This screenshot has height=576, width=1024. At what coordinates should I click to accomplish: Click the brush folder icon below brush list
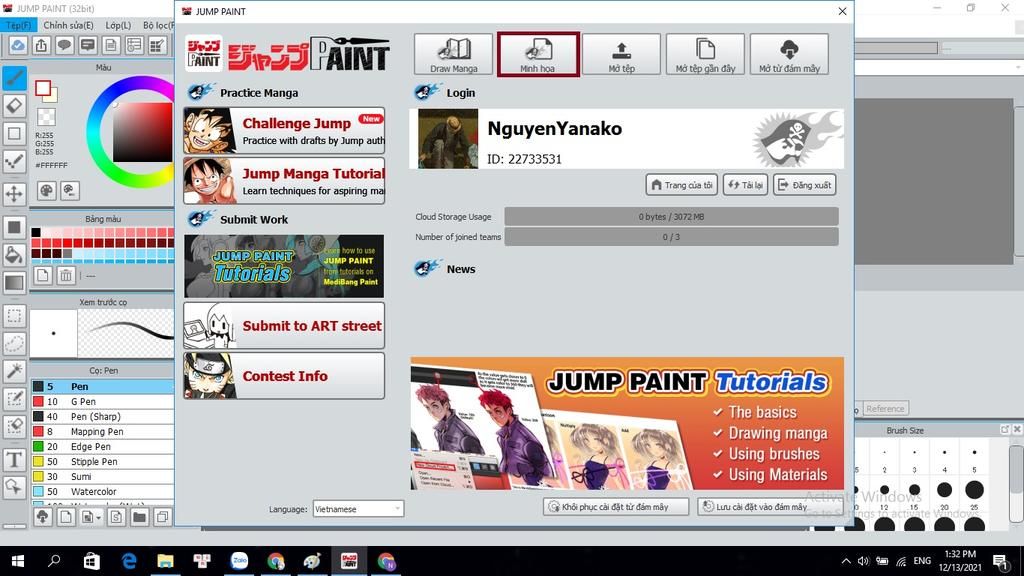139,517
